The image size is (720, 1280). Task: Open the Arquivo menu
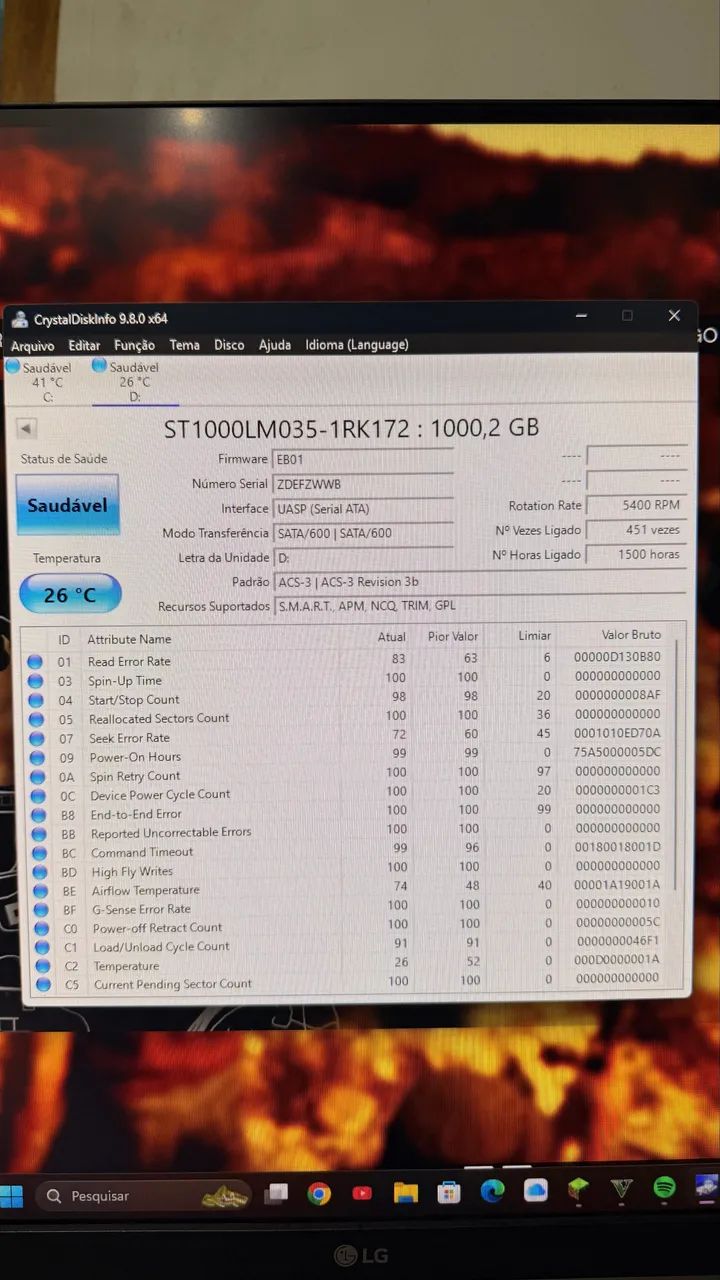click(33, 346)
